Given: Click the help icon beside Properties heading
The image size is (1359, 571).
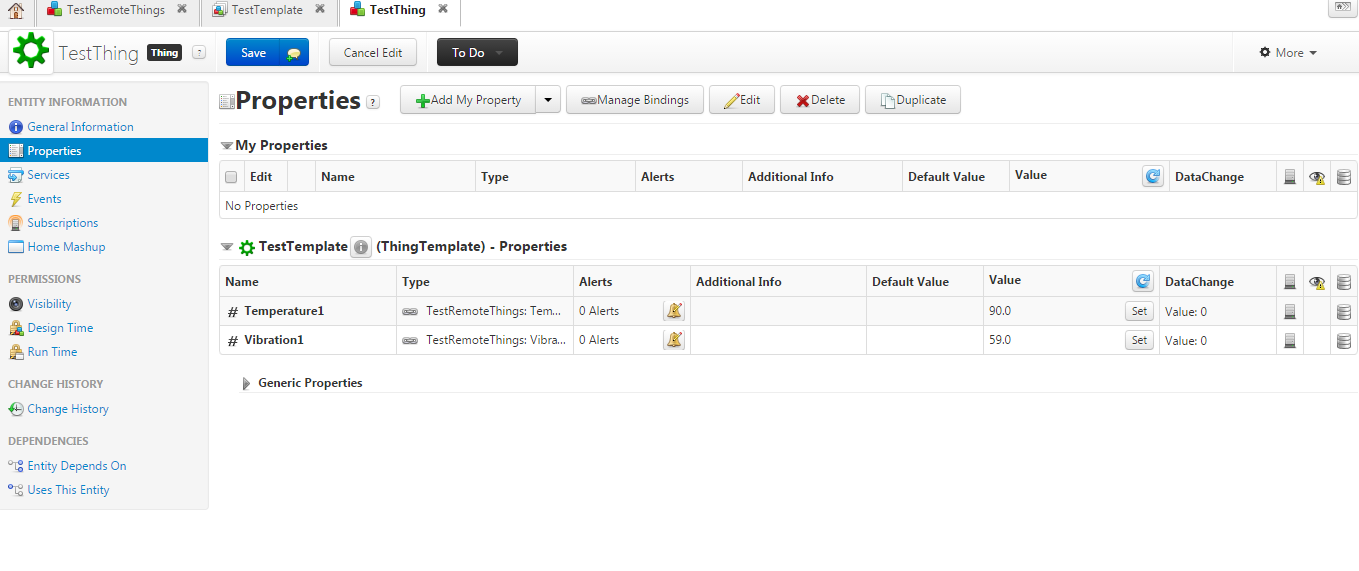Looking at the screenshot, I should coord(373,102).
